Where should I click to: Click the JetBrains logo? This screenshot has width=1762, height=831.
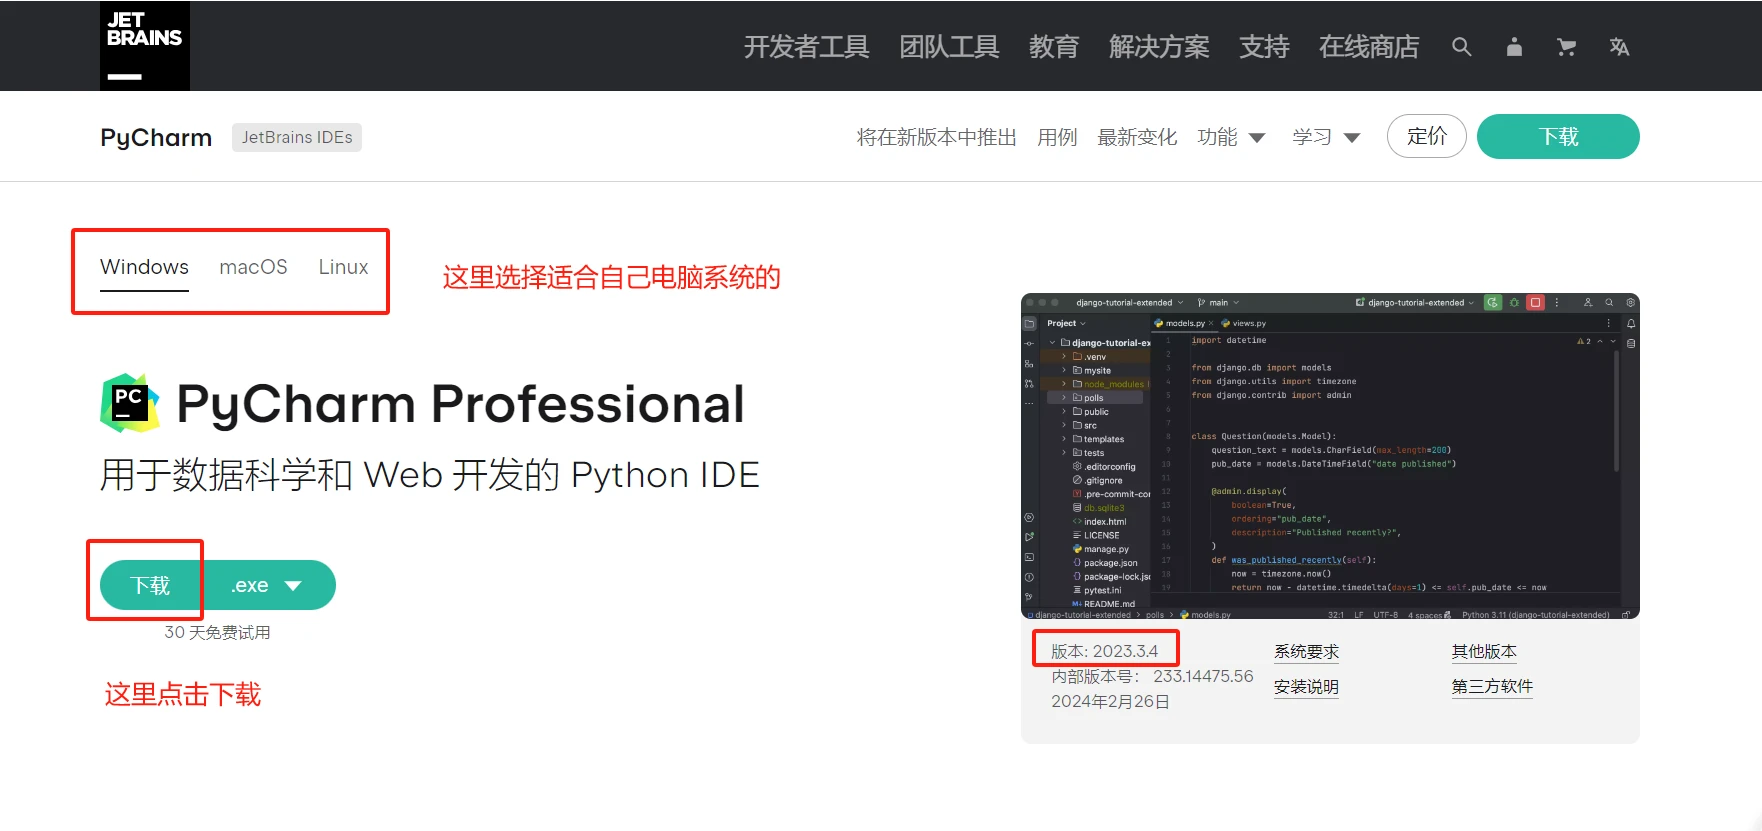click(145, 45)
